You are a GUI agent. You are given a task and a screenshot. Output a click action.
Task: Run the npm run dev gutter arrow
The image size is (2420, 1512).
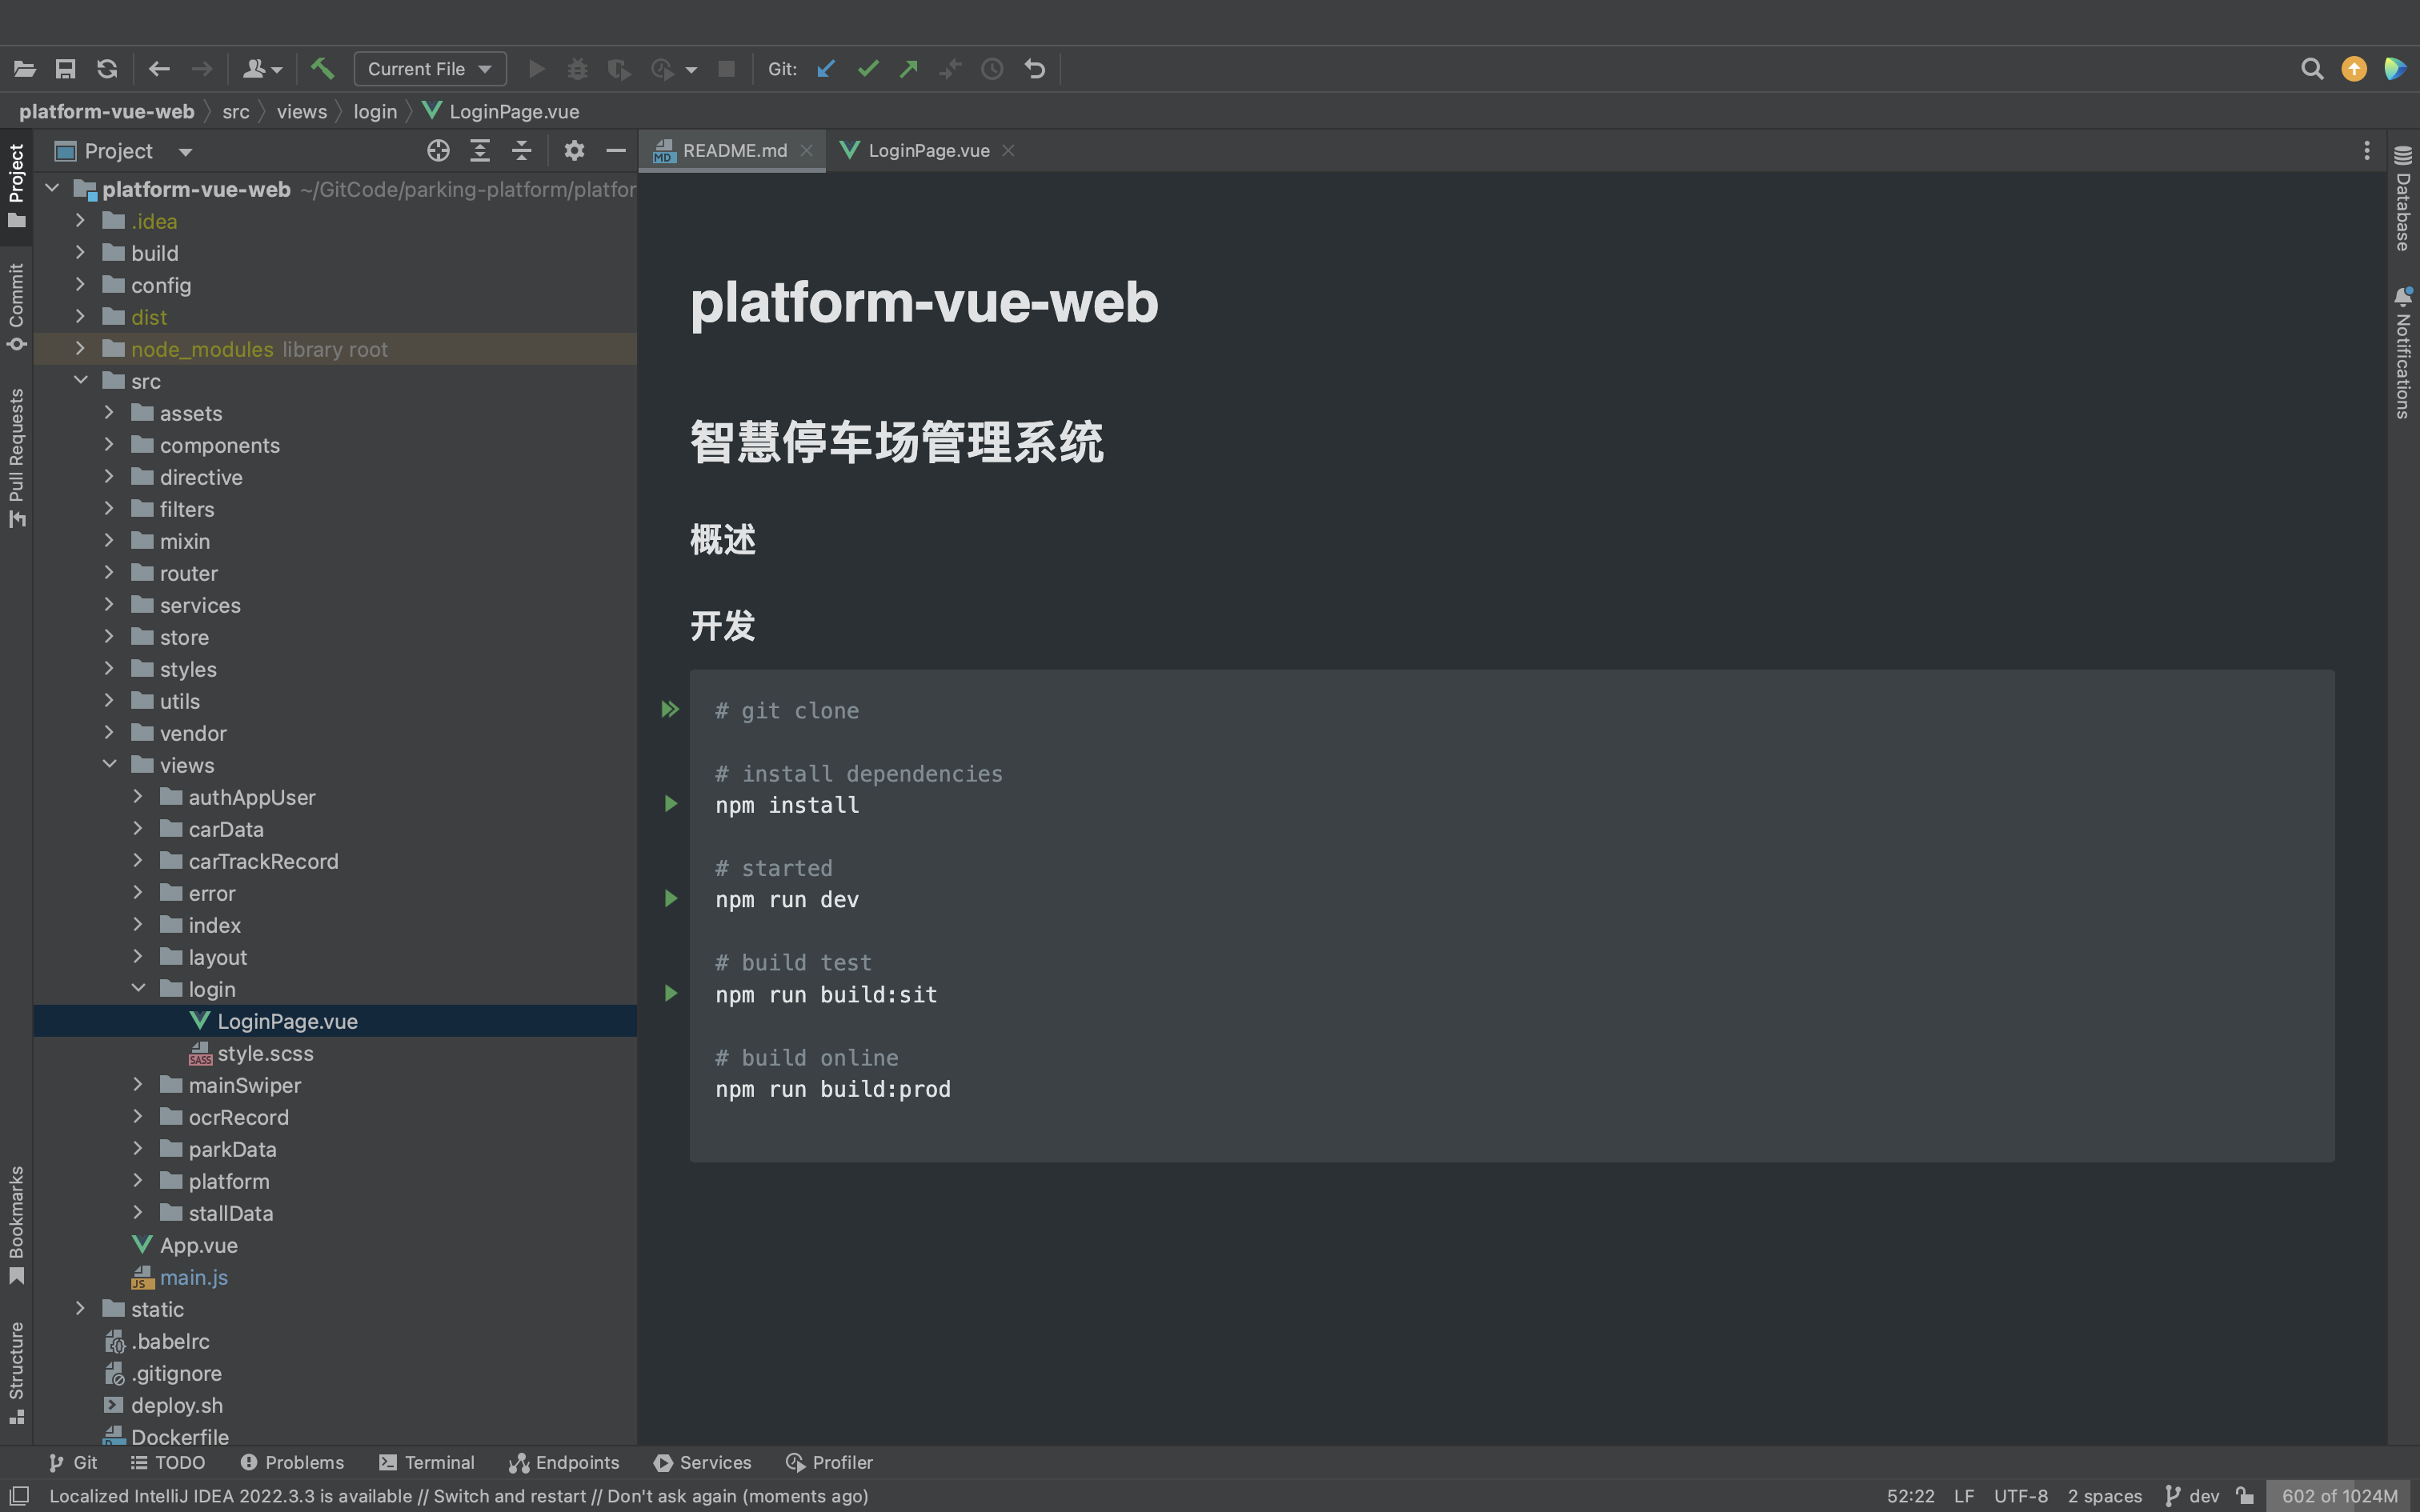tap(671, 899)
